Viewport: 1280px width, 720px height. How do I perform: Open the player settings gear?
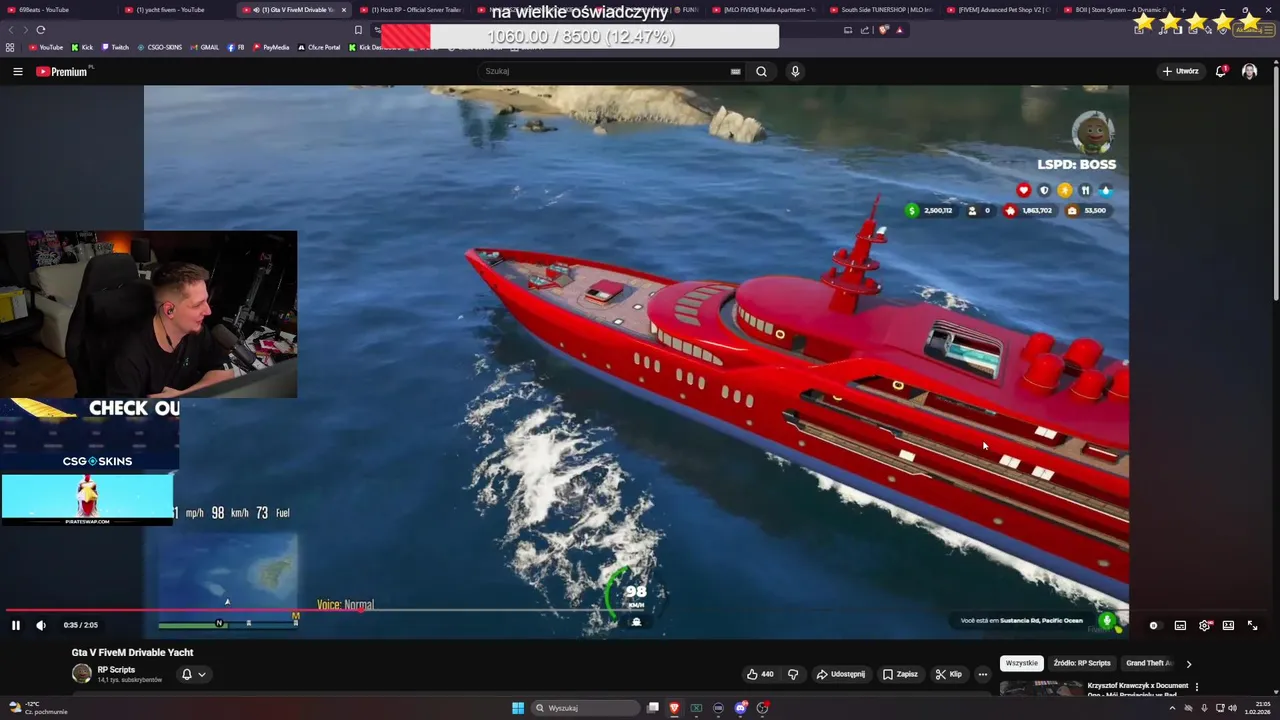tap(1204, 625)
